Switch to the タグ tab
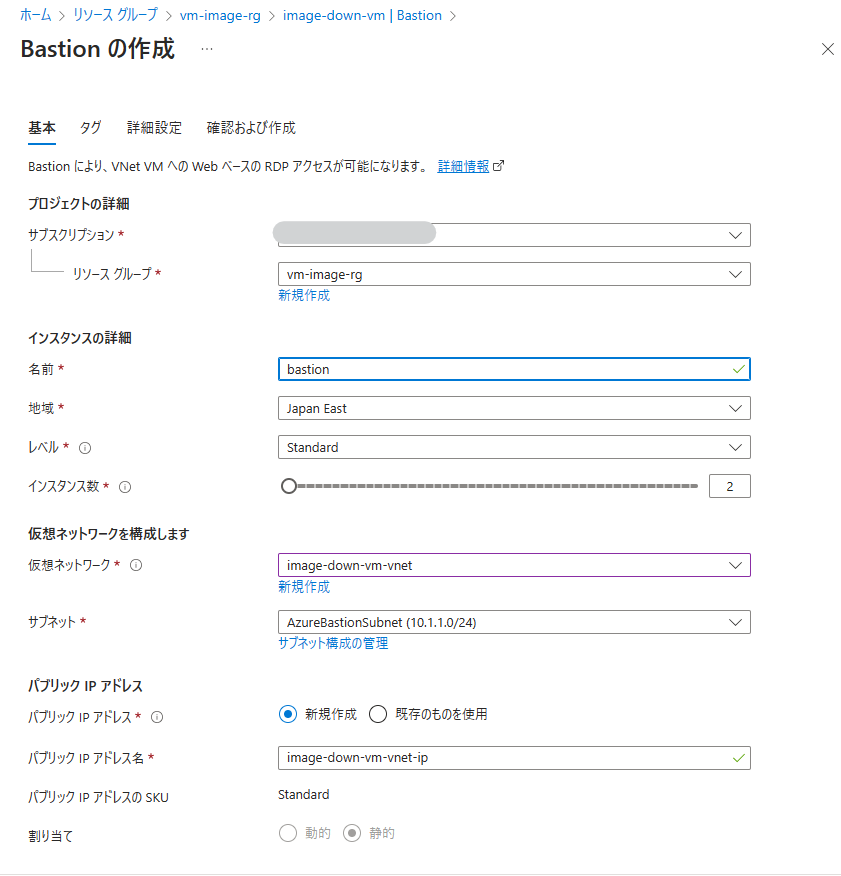This screenshot has height=876, width=841. (90, 128)
